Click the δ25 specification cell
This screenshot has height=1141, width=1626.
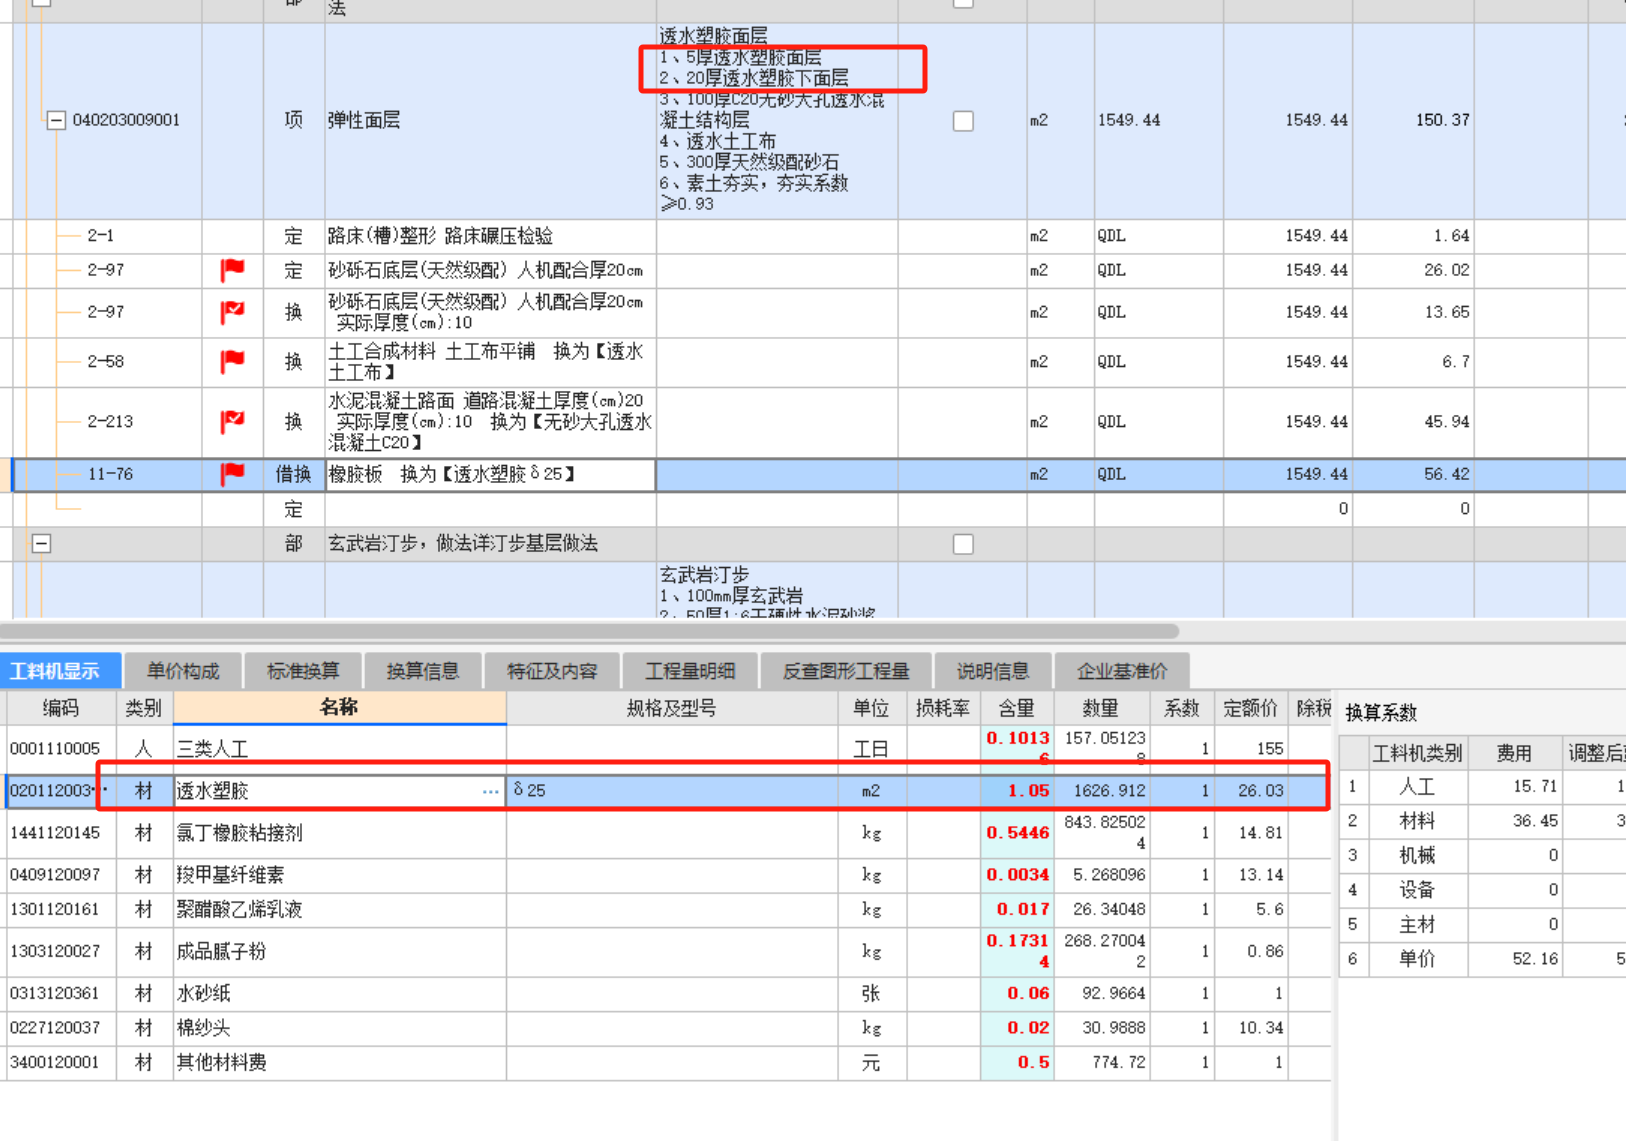(x=672, y=791)
